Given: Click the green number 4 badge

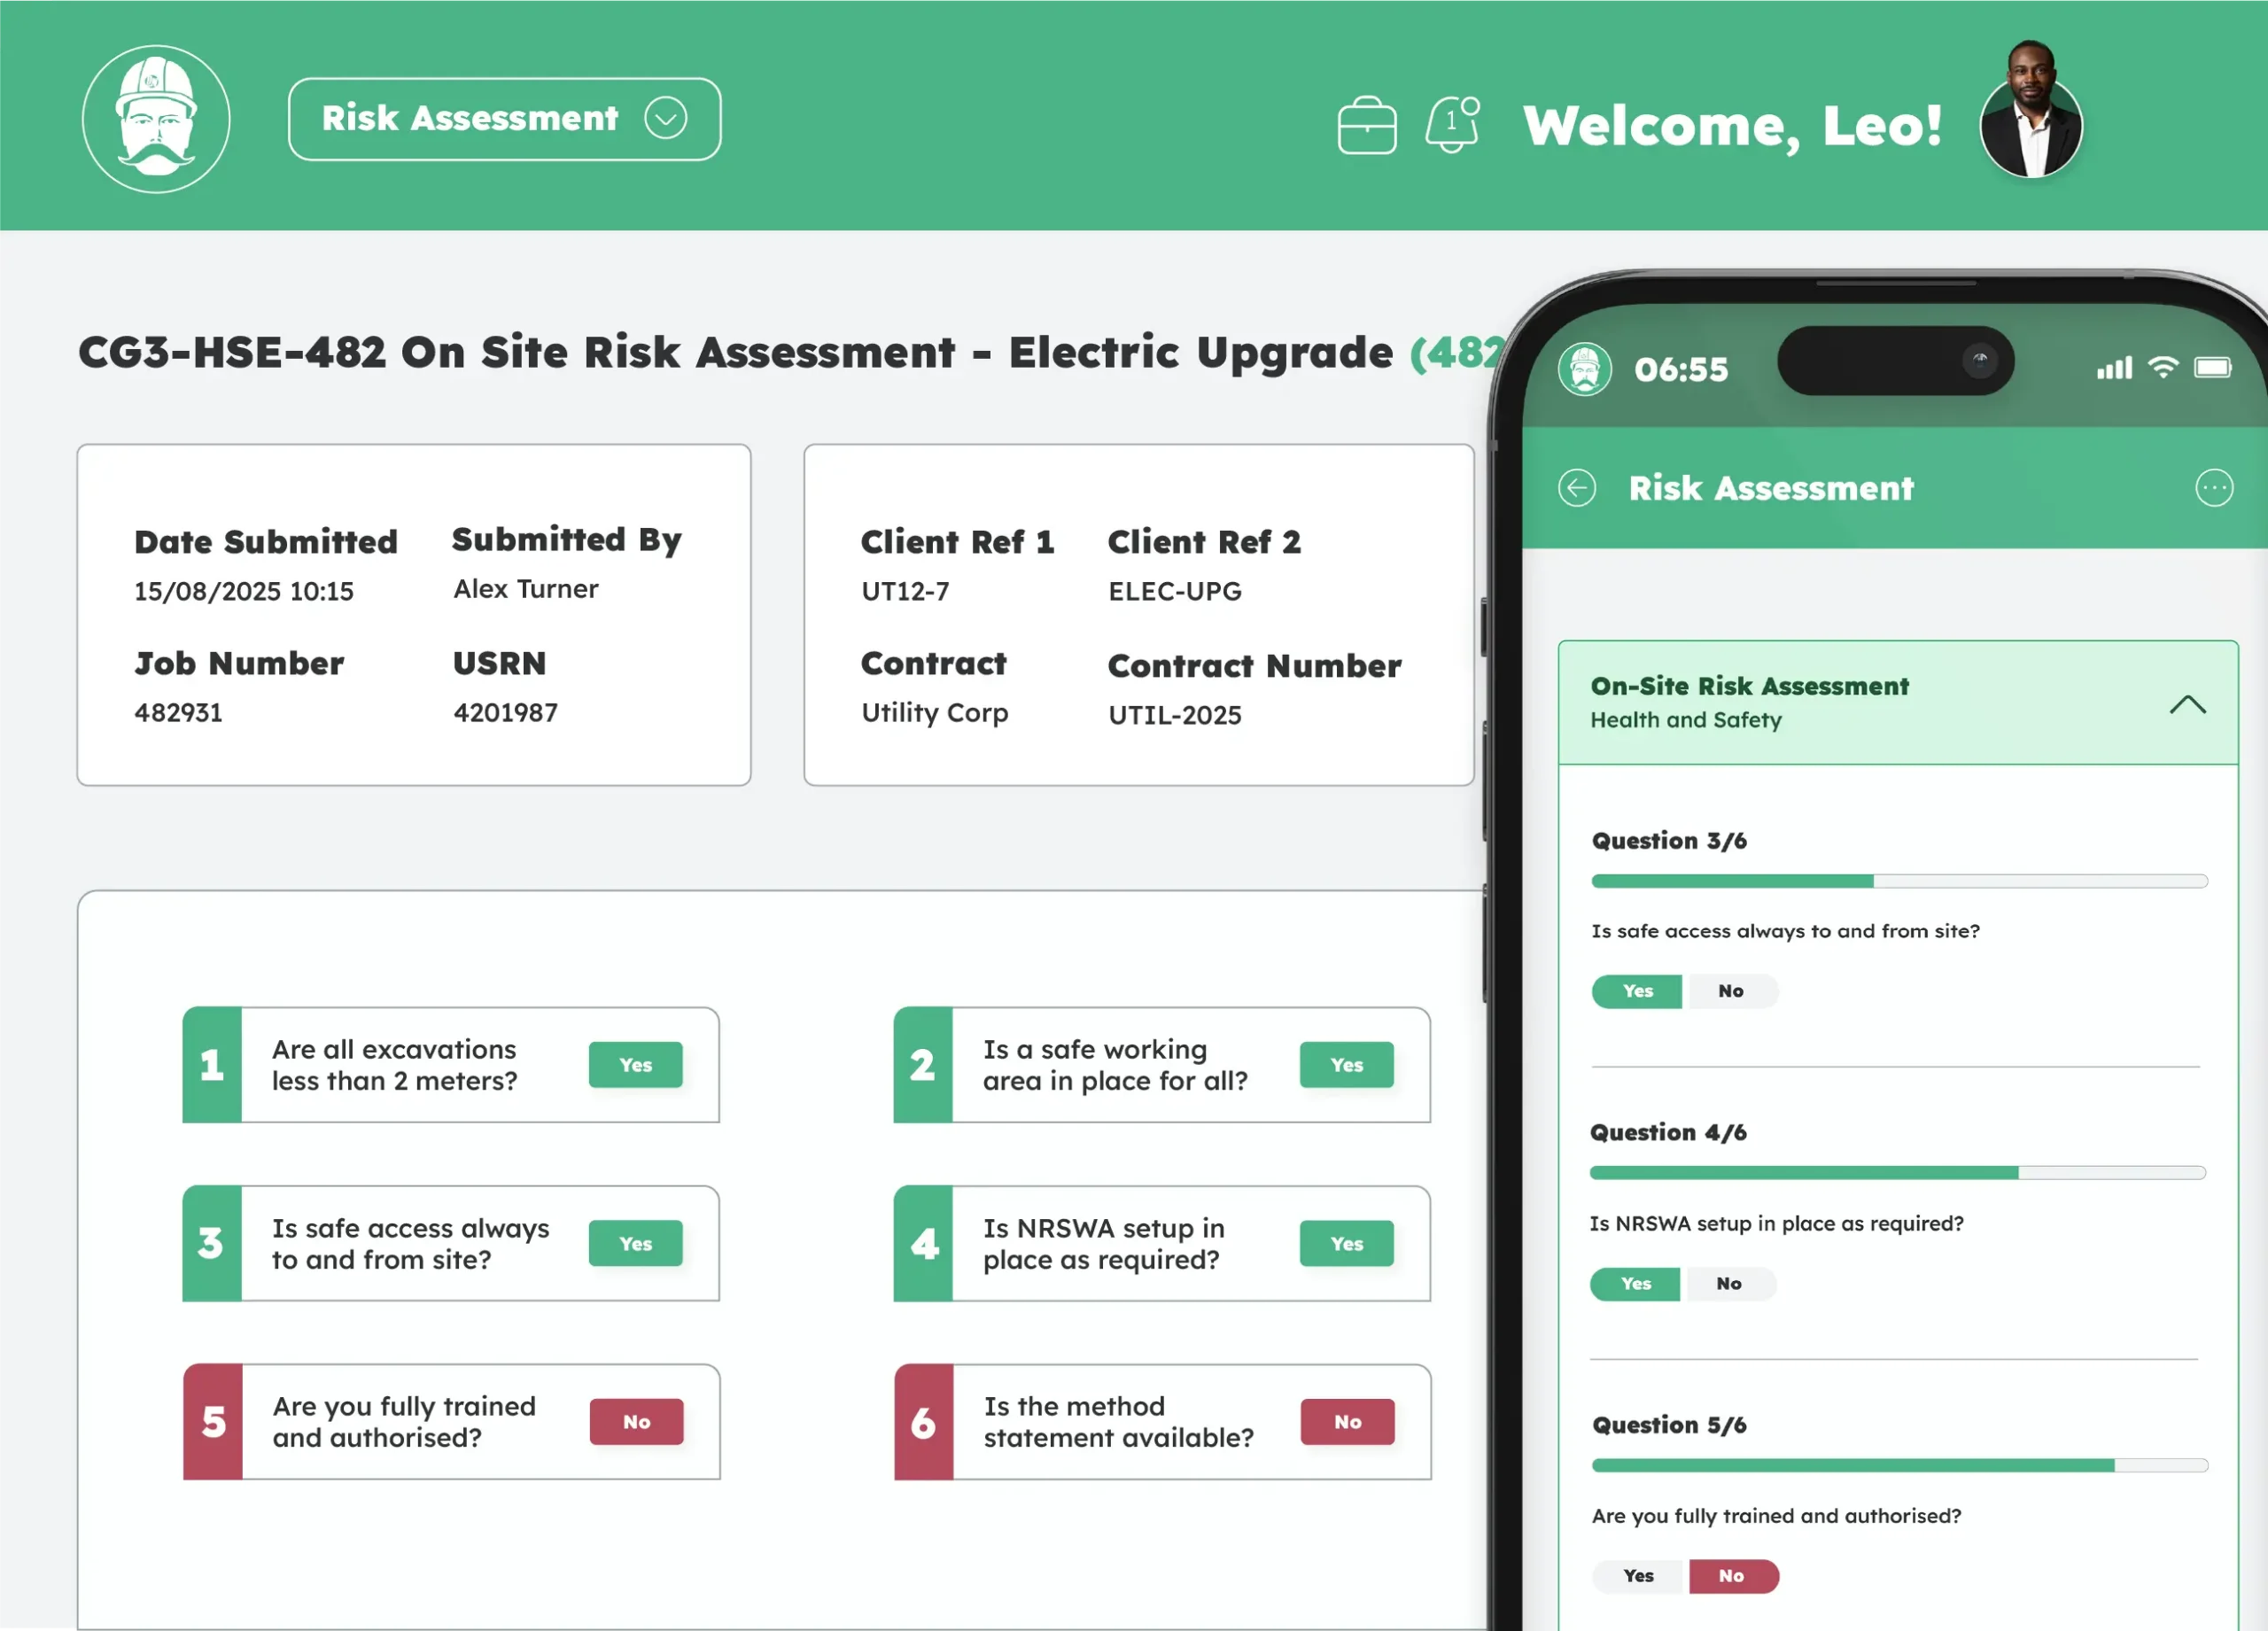Looking at the screenshot, I should point(923,1243).
